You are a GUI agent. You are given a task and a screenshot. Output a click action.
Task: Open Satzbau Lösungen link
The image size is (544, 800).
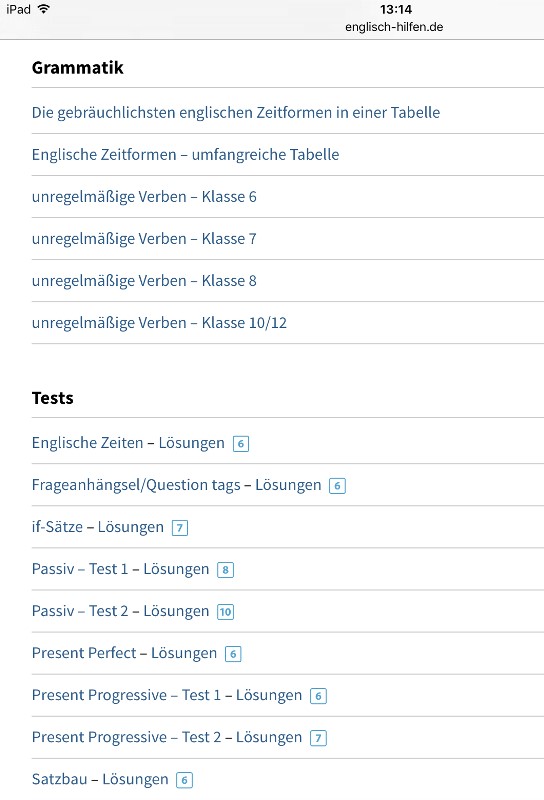coord(100,779)
